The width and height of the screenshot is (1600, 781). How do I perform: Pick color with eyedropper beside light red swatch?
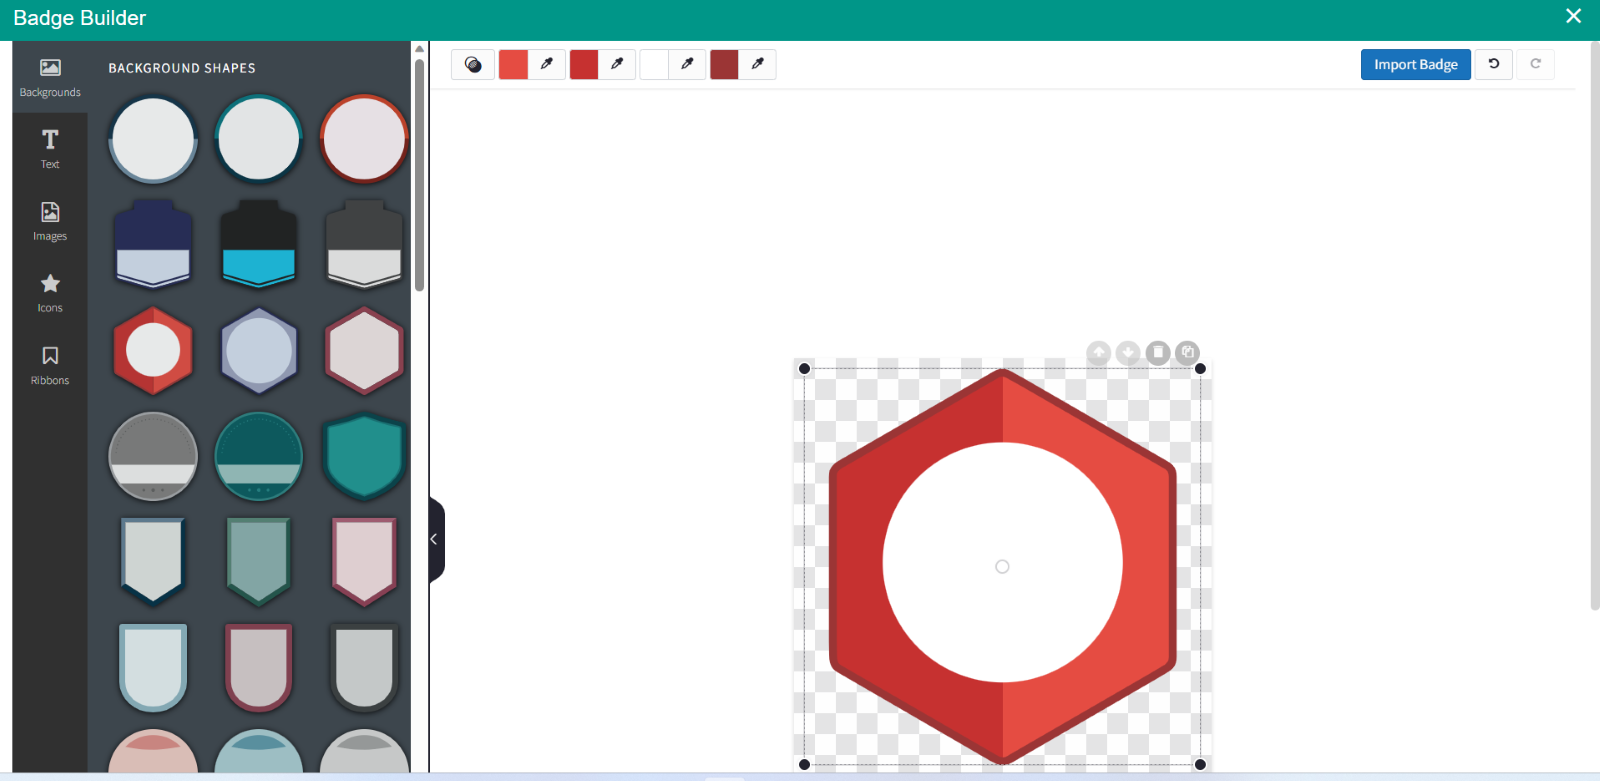tap(547, 65)
